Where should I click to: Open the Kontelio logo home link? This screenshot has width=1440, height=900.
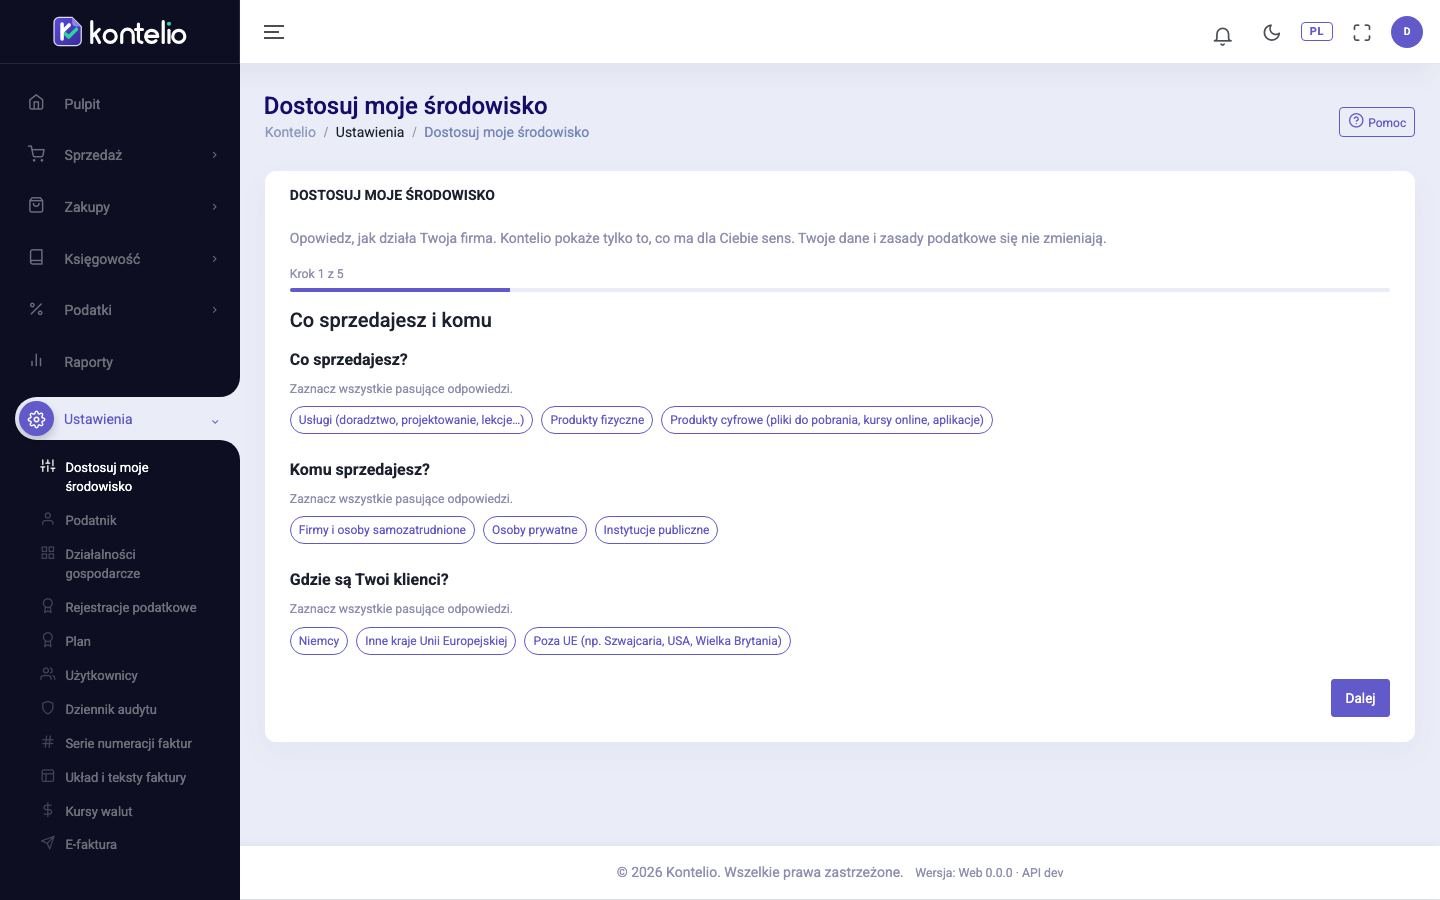(x=120, y=32)
